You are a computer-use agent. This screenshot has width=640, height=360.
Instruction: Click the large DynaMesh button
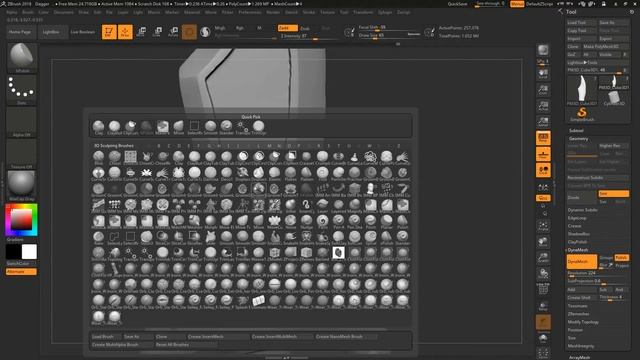(x=582, y=262)
